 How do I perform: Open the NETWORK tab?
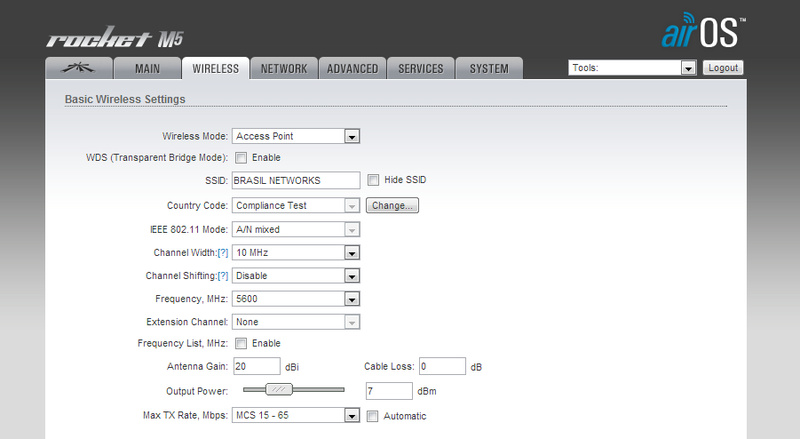tap(284, 68)
